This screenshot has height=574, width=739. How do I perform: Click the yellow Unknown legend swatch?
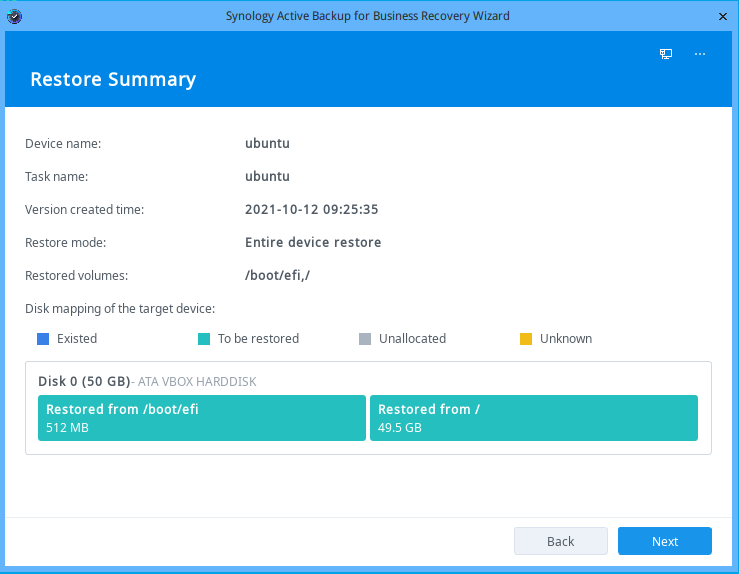click(x=526, y=339)
